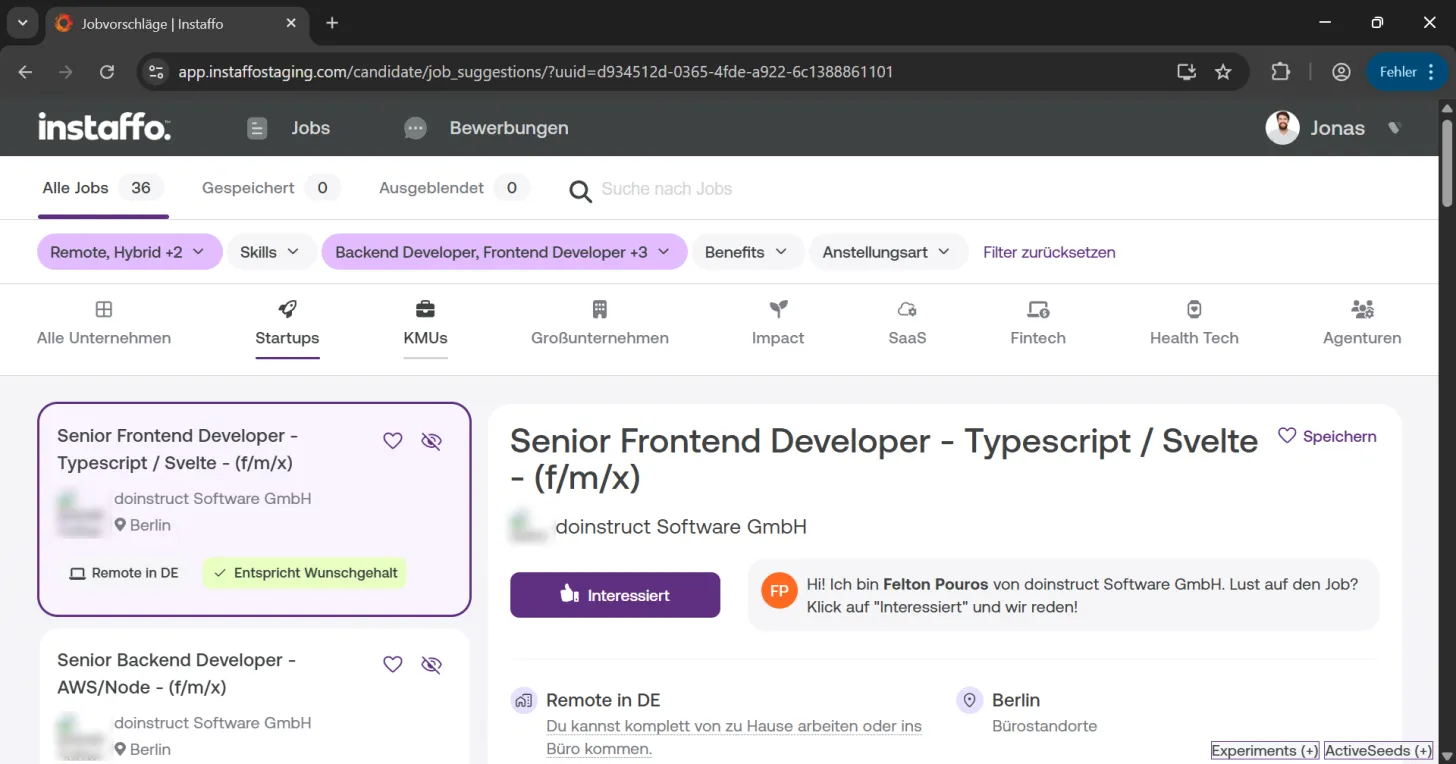Click the Interessiert button
This screenshot has height=764, width=1456.
click(615, 595)
